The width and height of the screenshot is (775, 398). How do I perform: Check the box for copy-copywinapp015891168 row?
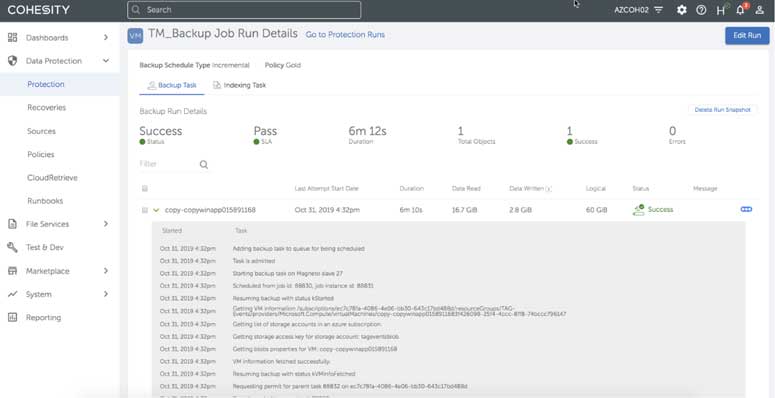tap(145, 210)
